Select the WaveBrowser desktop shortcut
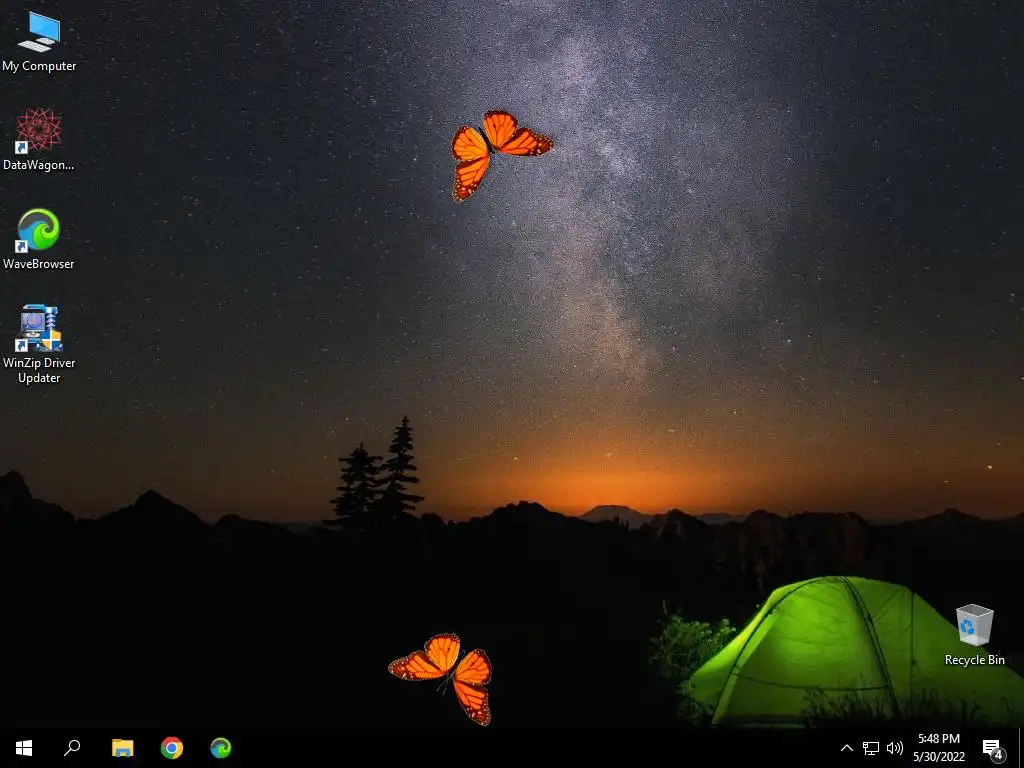The width and height of the screenshot is (1024, 768). click(x=39, y=238)
